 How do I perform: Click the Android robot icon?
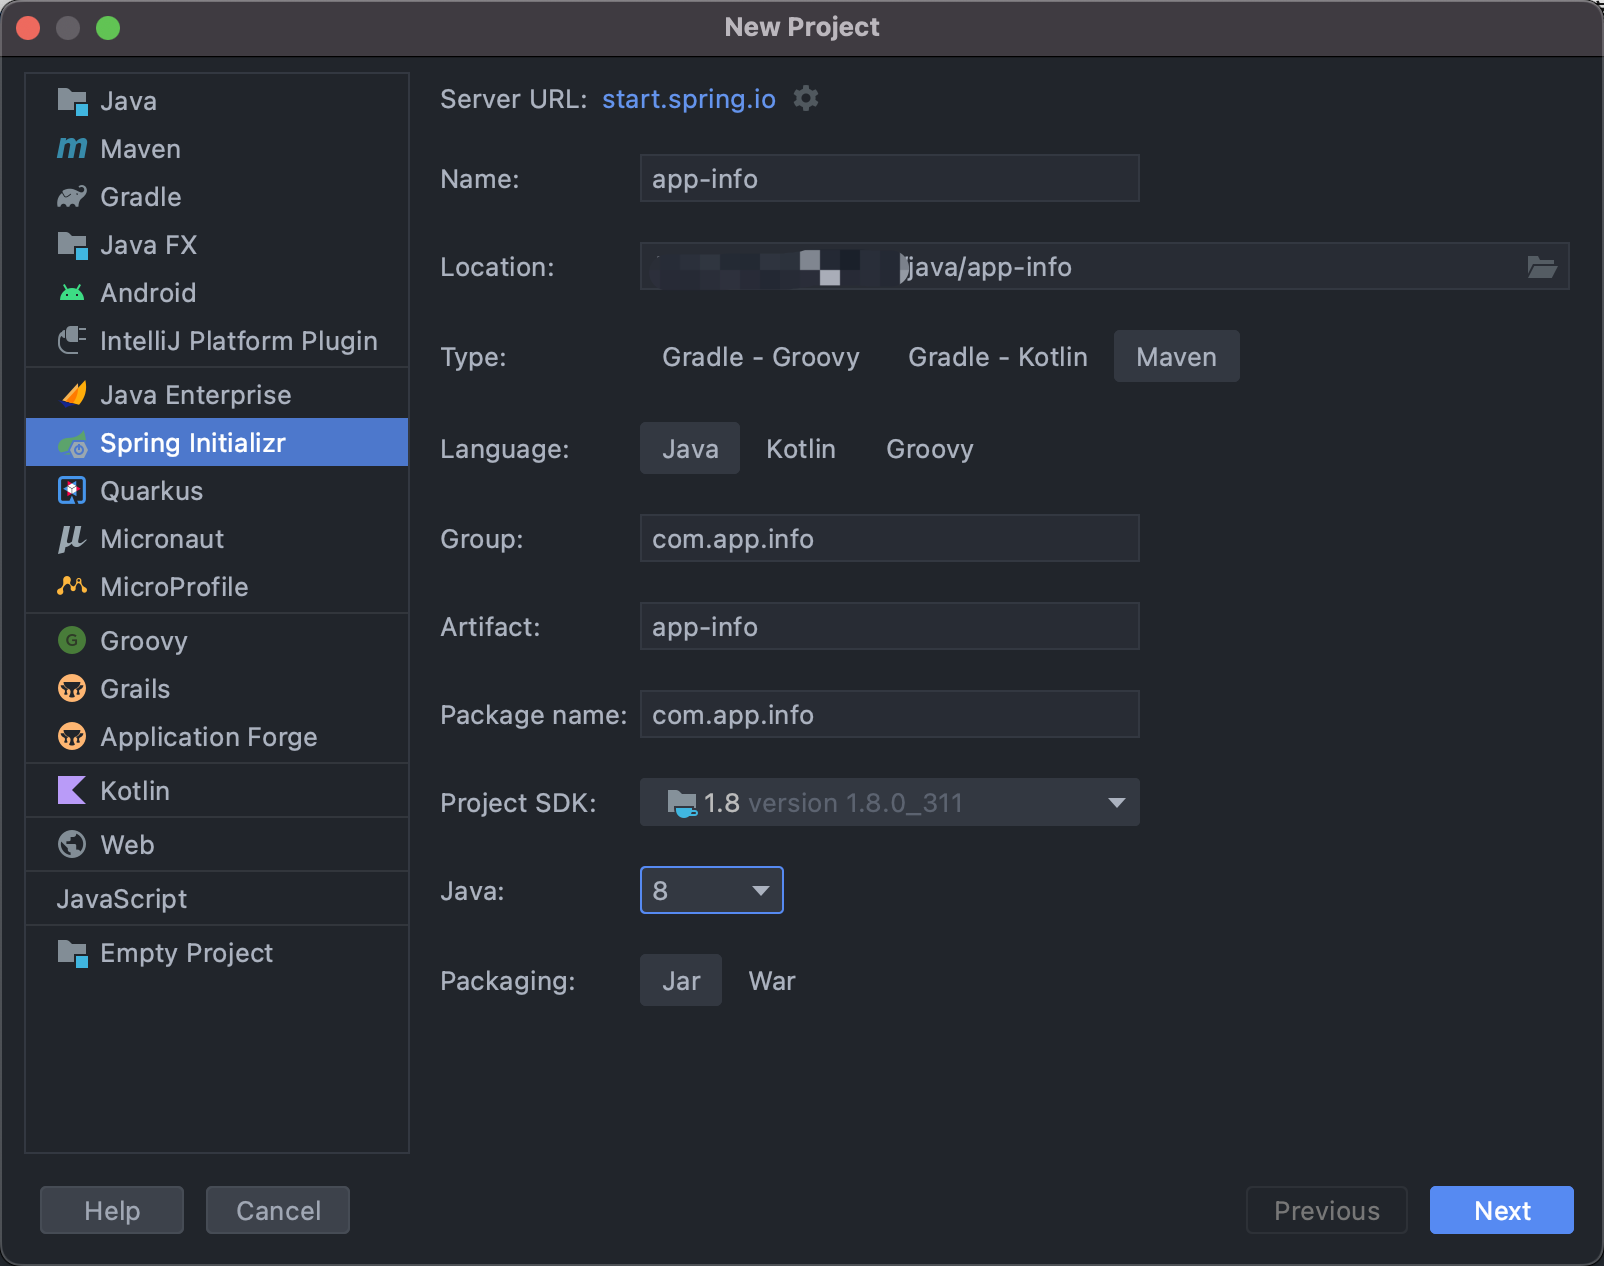point(72,293)
